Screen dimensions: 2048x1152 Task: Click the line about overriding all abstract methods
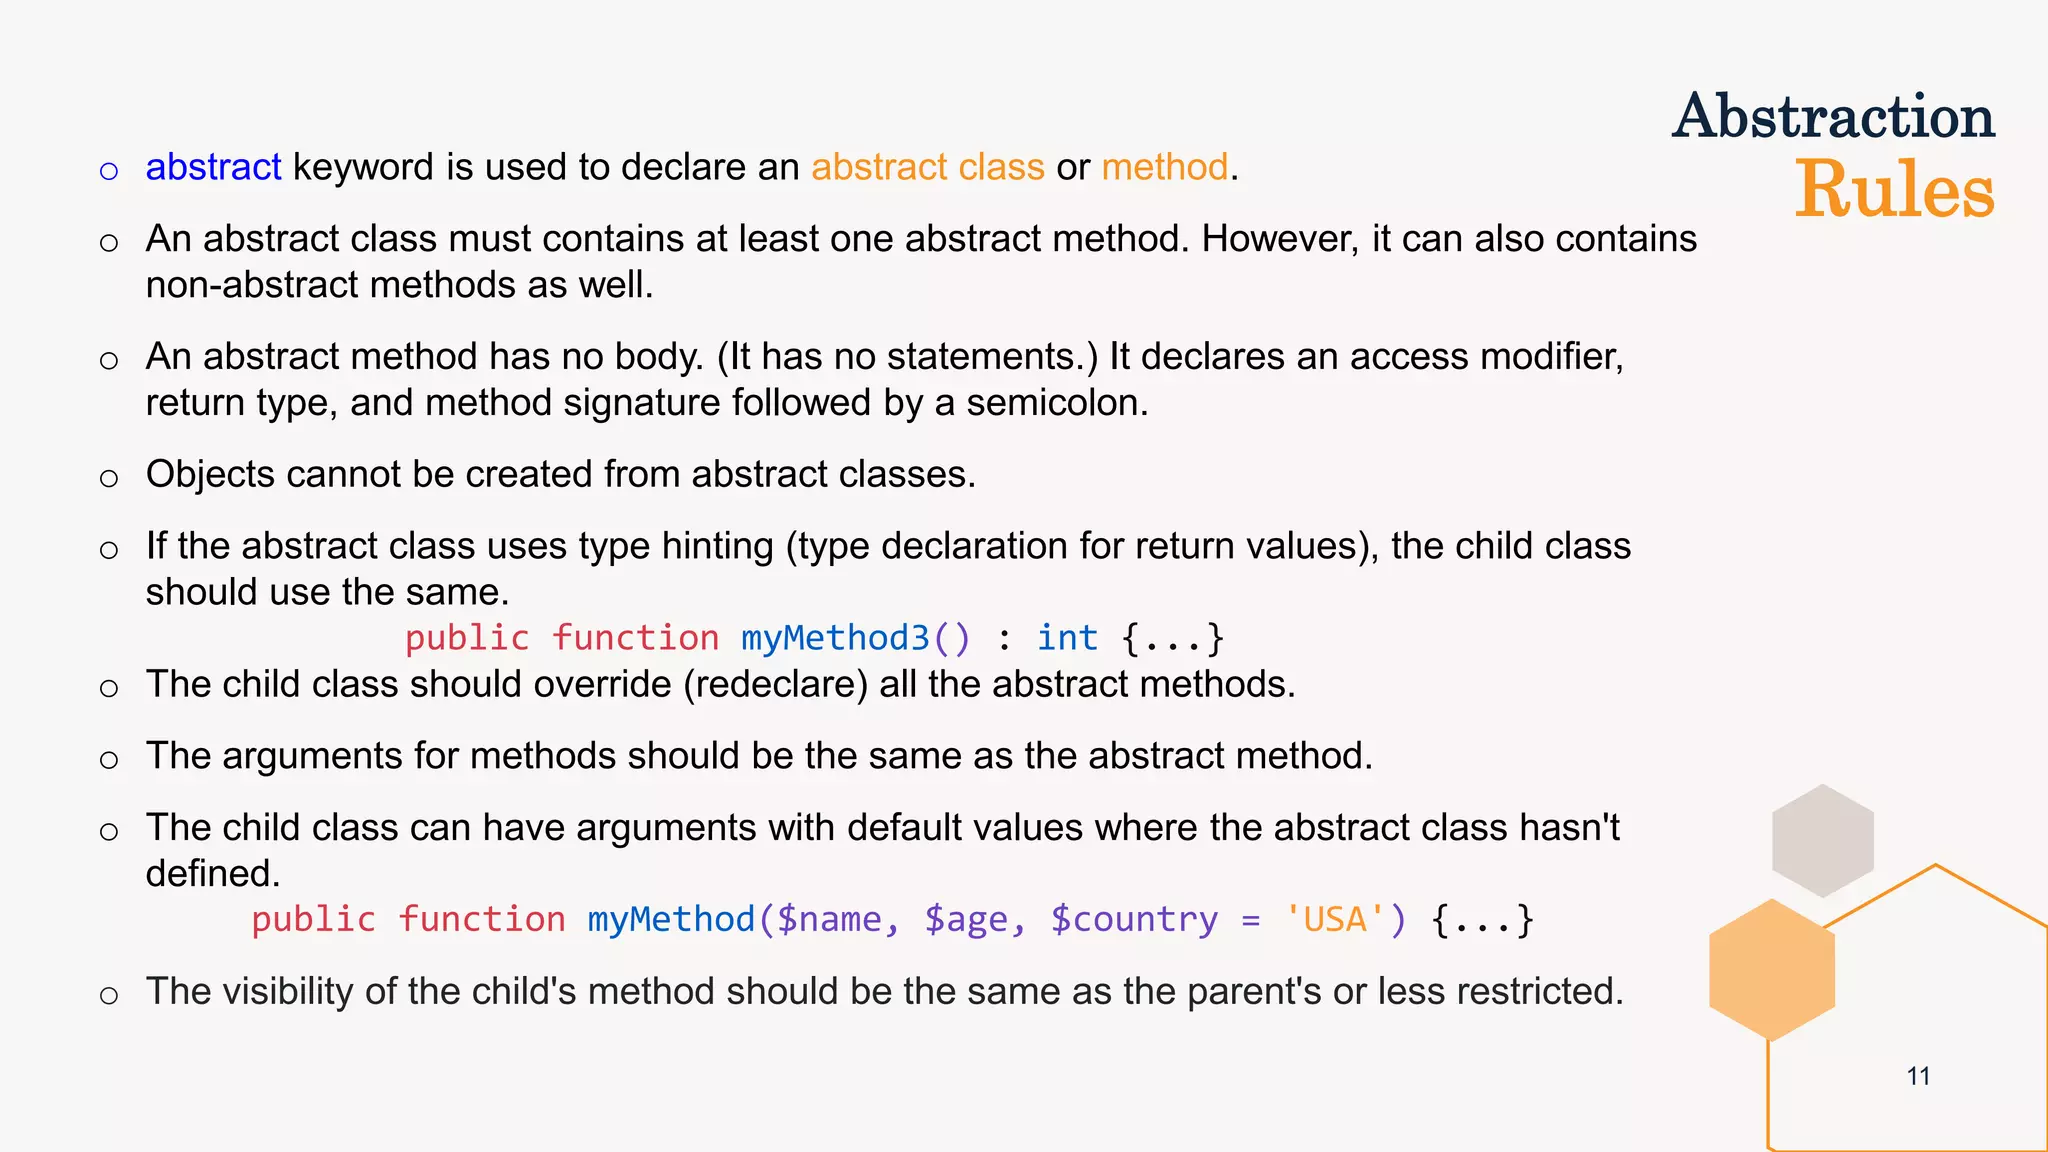(x=720, y=684)
